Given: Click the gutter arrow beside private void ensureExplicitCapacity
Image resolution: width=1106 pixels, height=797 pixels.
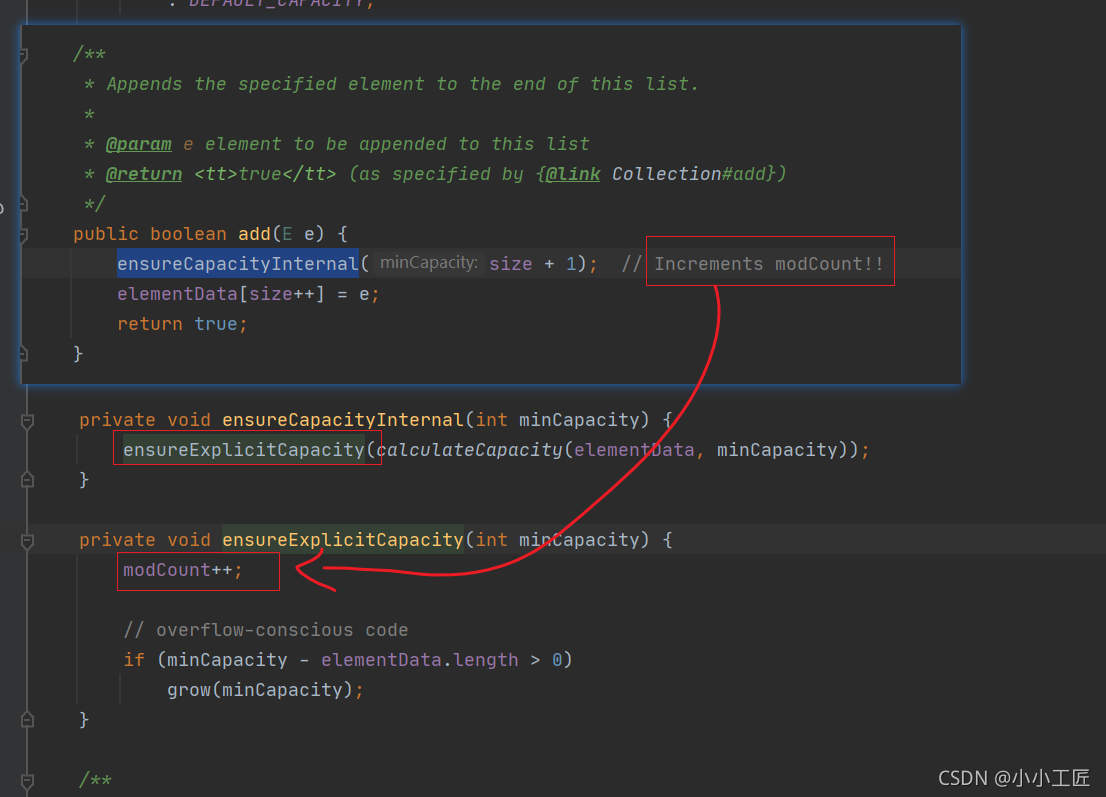Looking at the screenshot, I should 27,539.
